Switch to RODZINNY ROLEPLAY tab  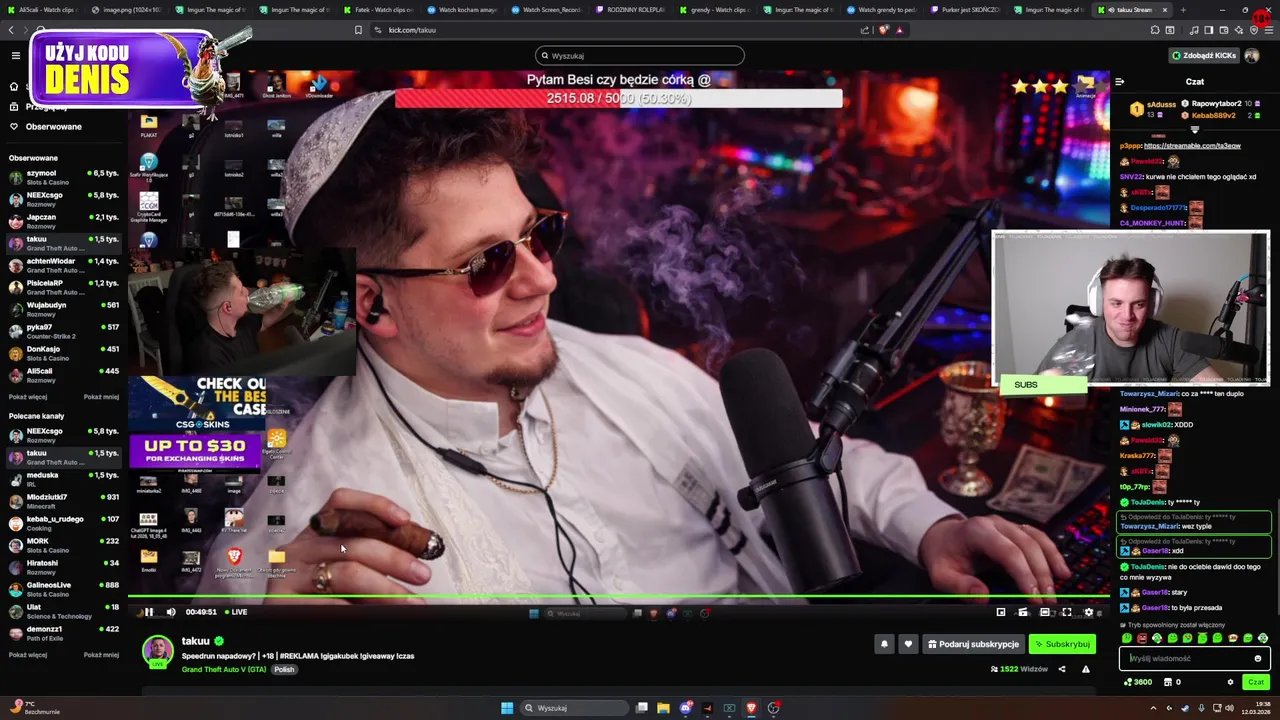(x=632, y=10)
